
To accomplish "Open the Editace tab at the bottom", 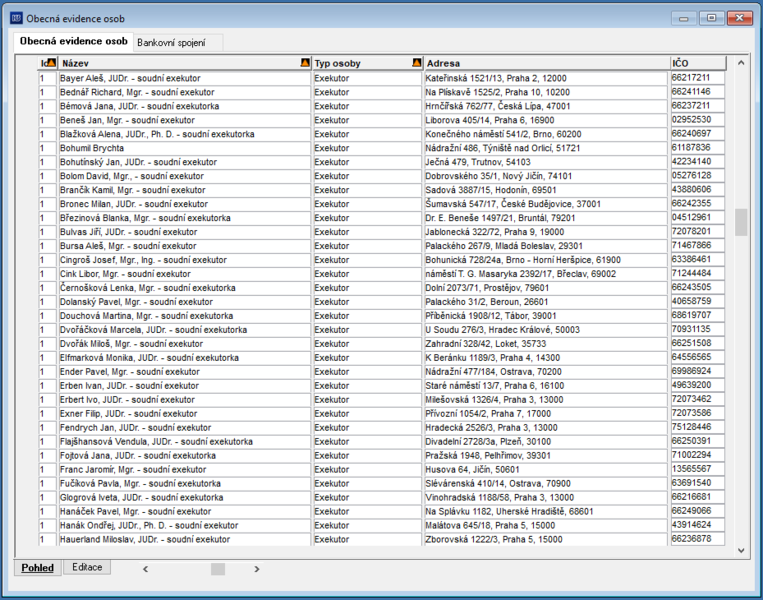I will tap(87, 567).
